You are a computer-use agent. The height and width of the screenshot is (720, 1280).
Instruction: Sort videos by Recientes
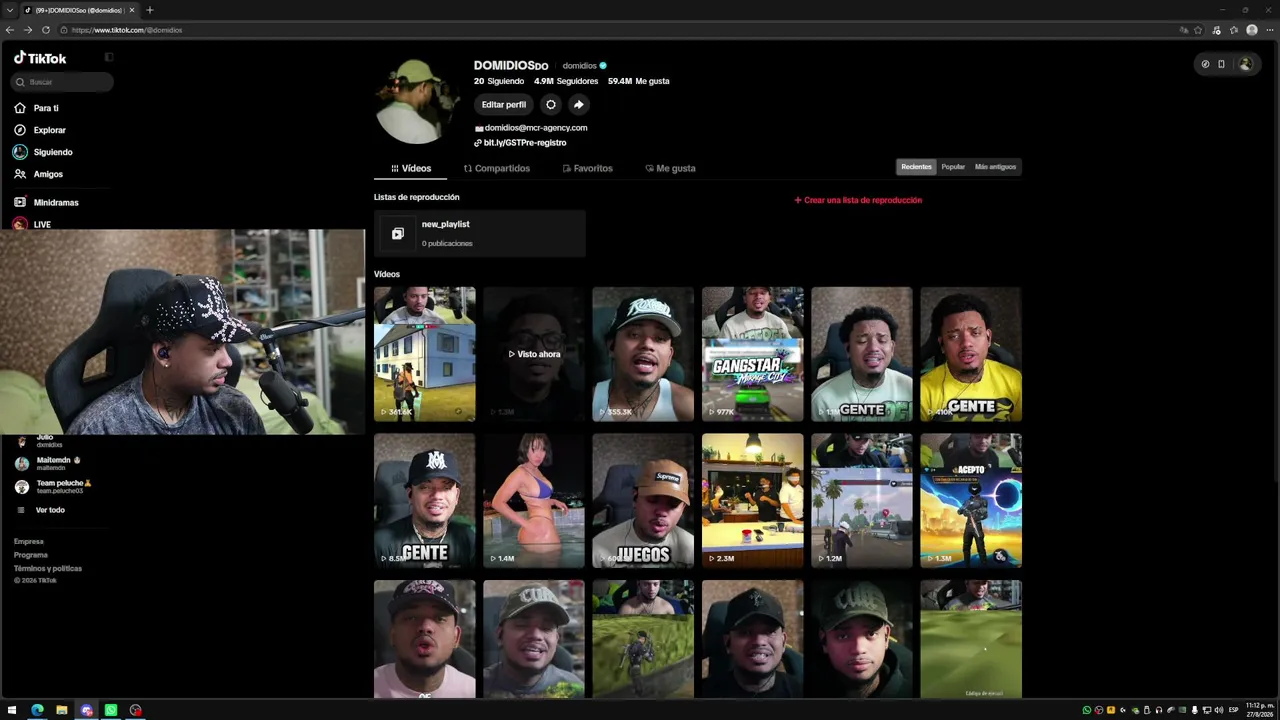[916, 167]
